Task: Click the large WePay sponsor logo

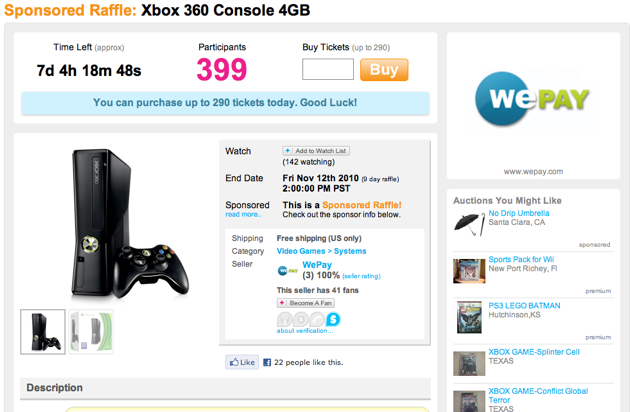Action: pyautogui.click(x=532, y=98)
